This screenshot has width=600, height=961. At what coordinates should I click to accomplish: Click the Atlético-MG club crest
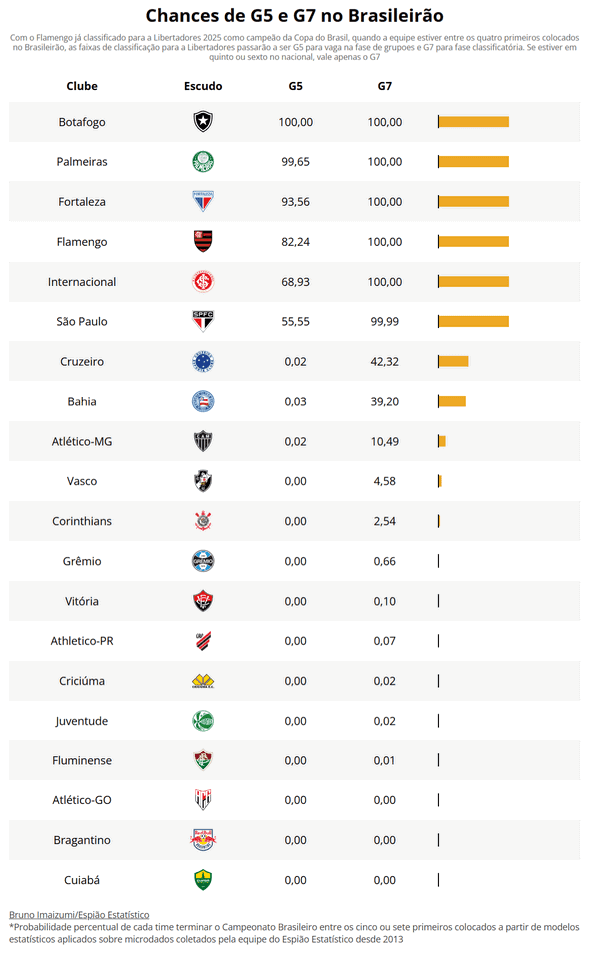tap(203, 441)
